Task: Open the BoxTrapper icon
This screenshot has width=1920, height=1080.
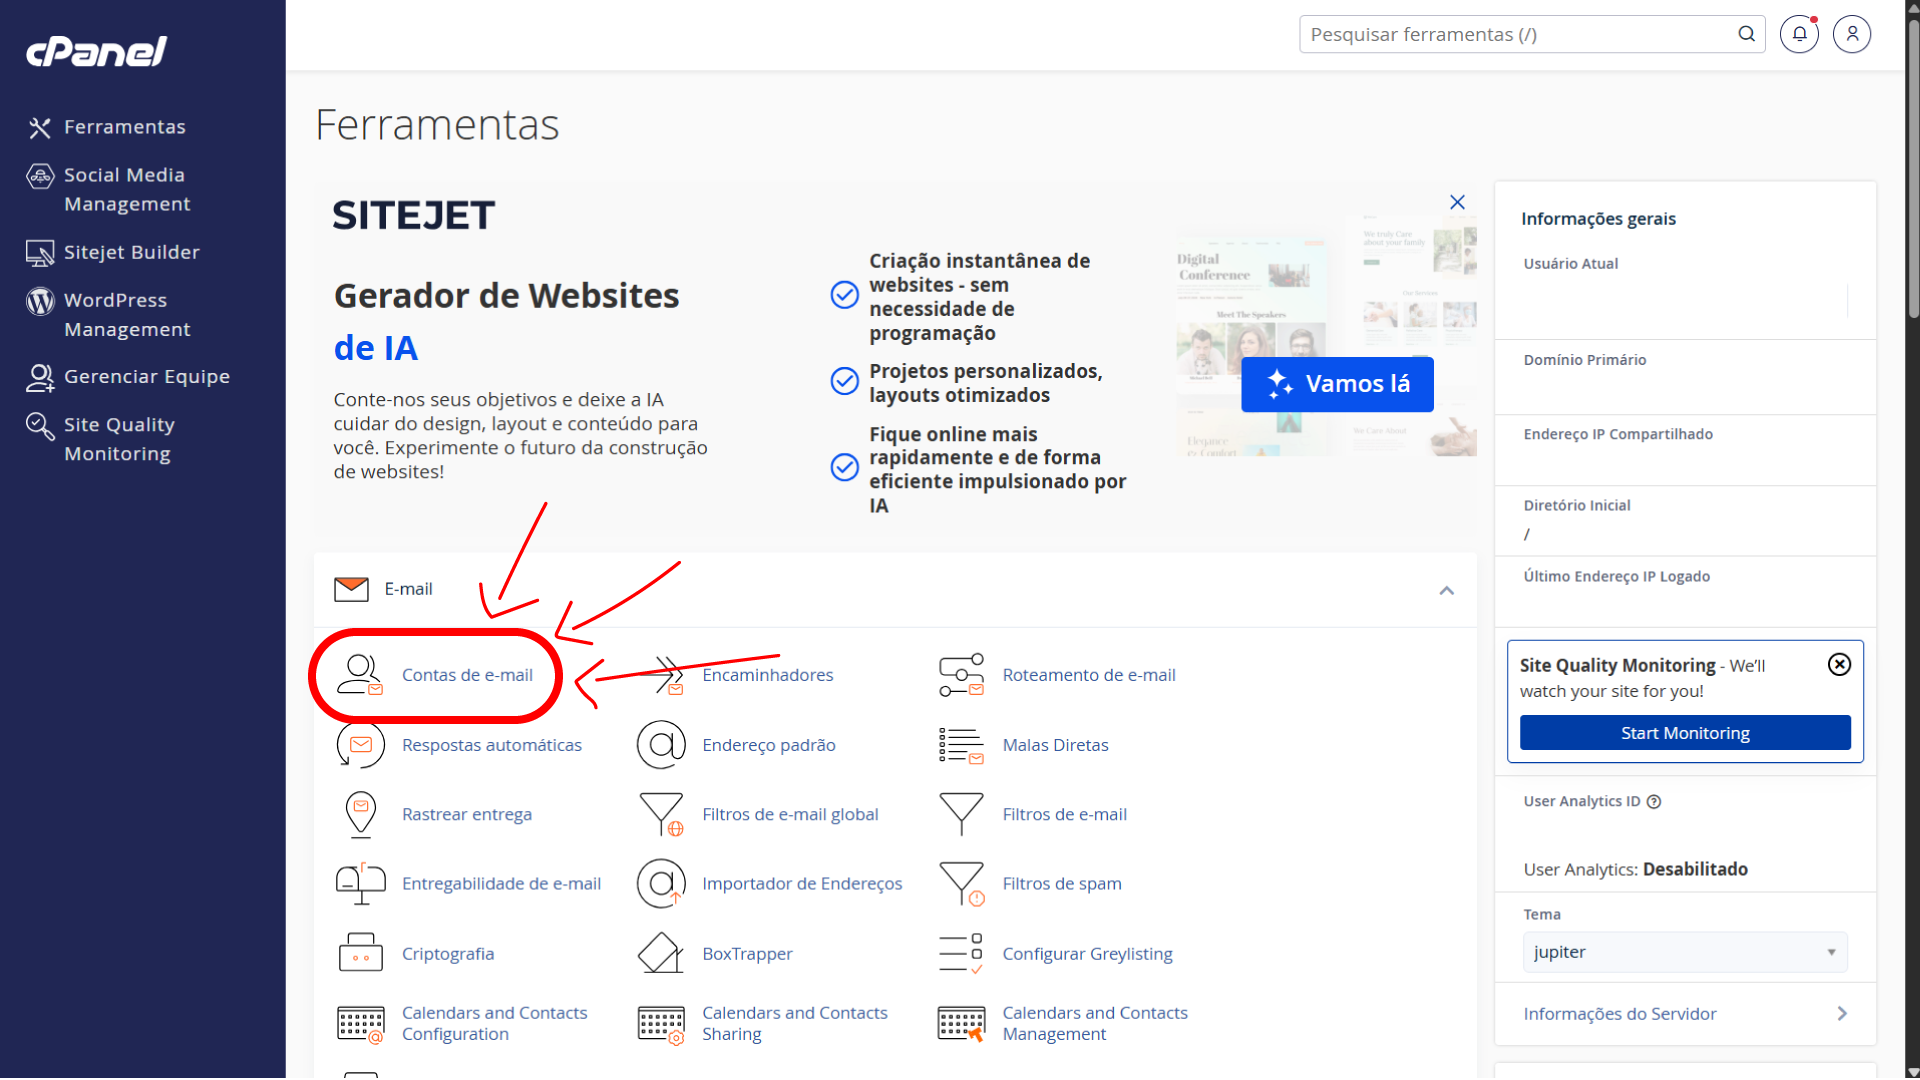Action: click(x=661, y=954)
